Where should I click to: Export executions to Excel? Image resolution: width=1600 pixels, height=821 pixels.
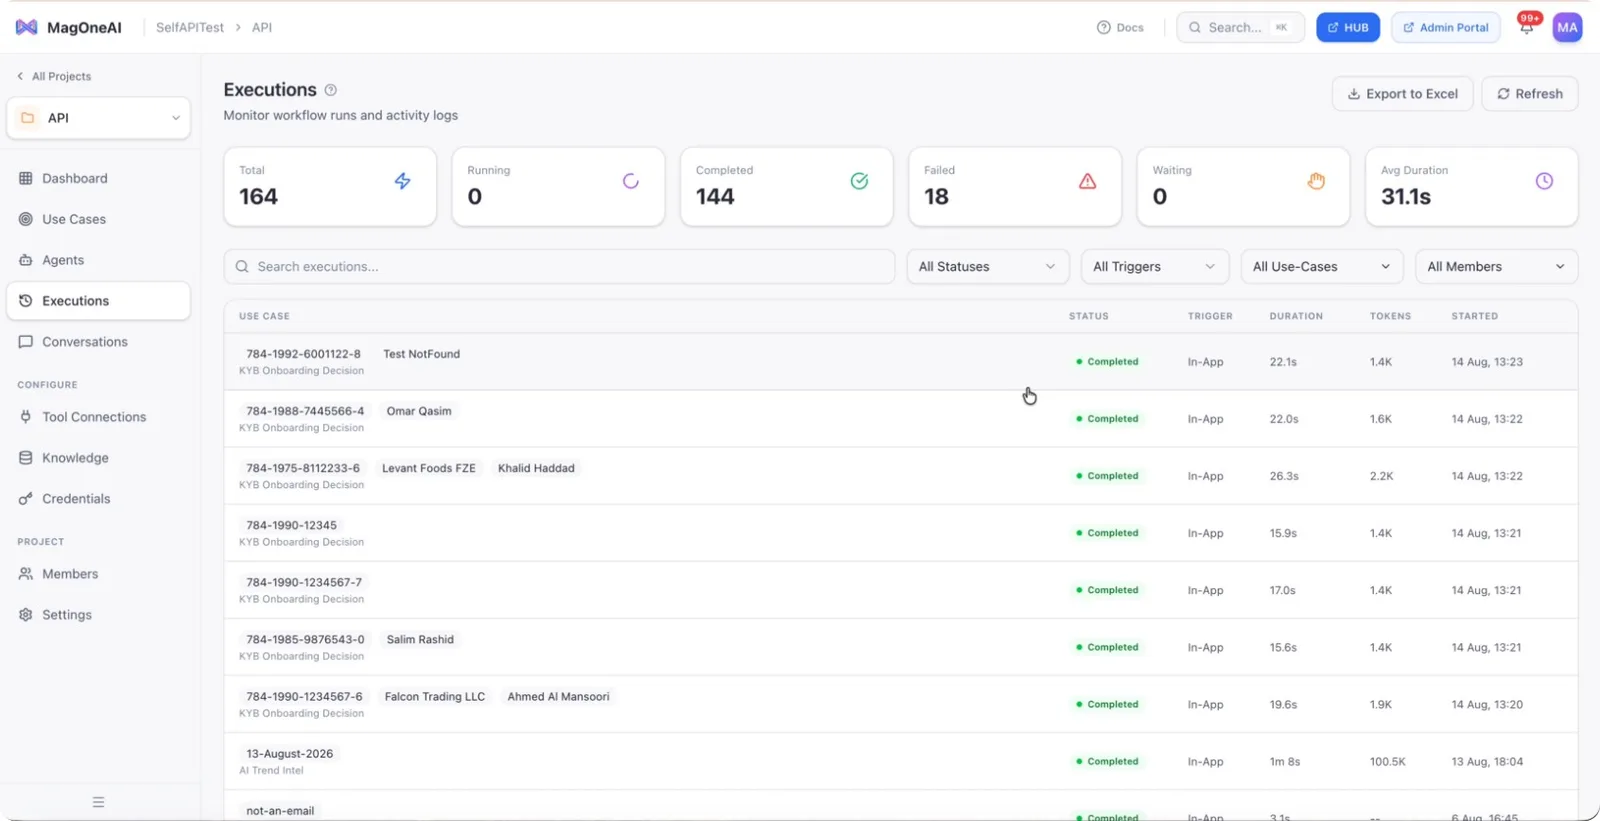1402,94
